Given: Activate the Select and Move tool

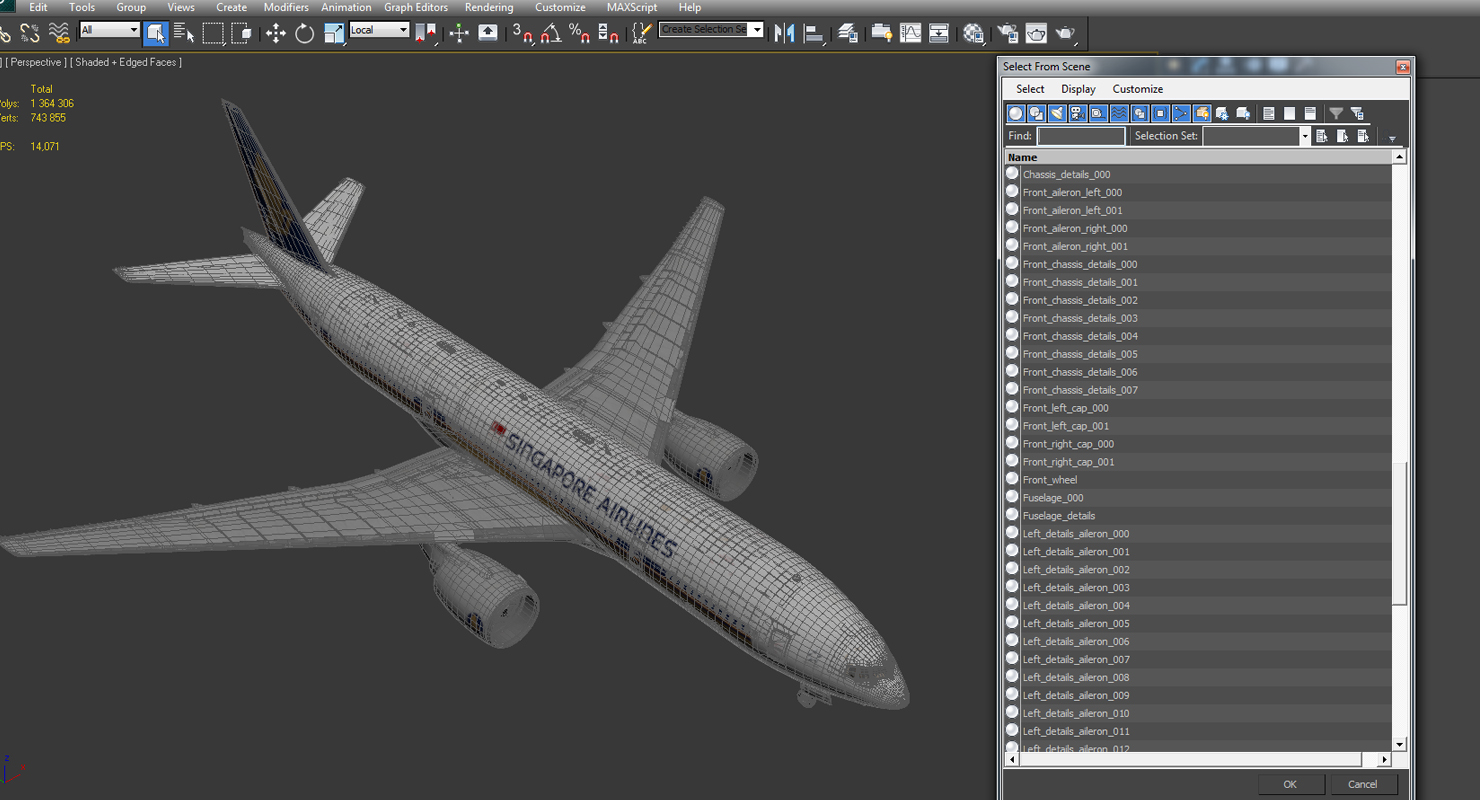Looking at the screenshot, I should tap(275, 33).
